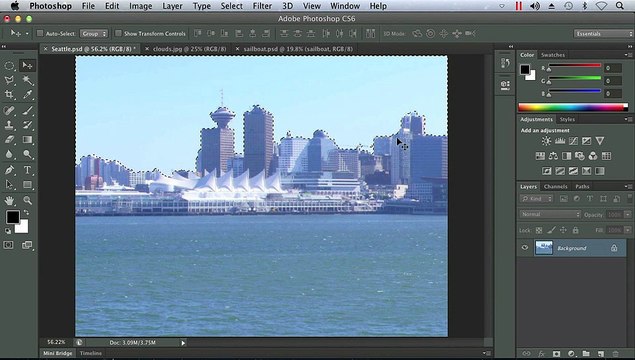Reset default foreground/background colors
The height and width of the screenshot is (360, 635).
pos(8,231)
